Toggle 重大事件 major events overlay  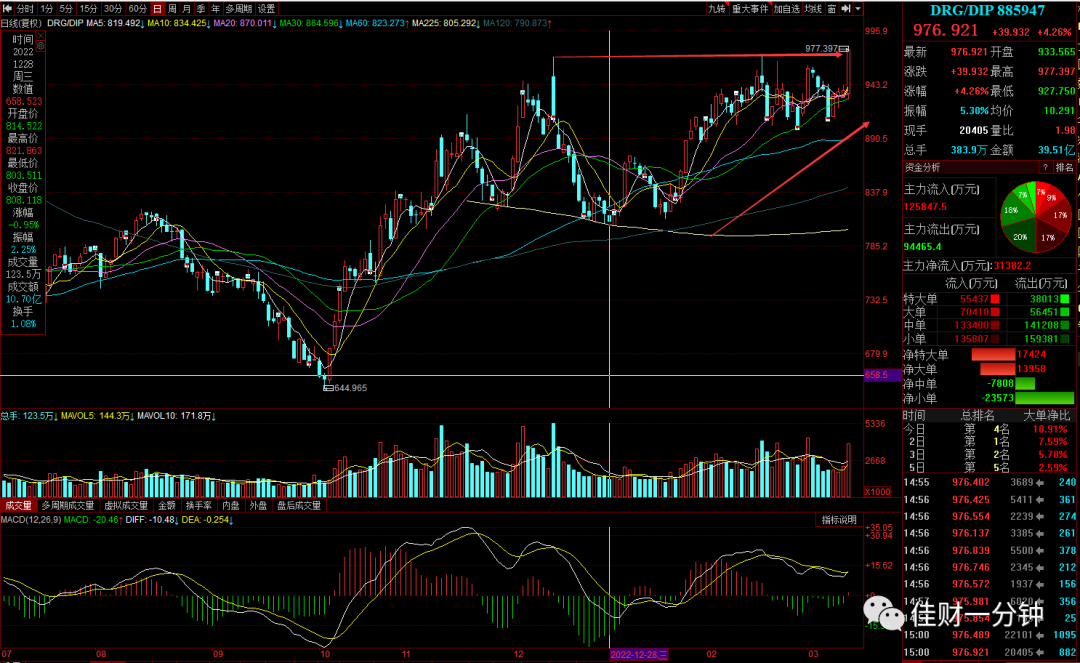749,9
